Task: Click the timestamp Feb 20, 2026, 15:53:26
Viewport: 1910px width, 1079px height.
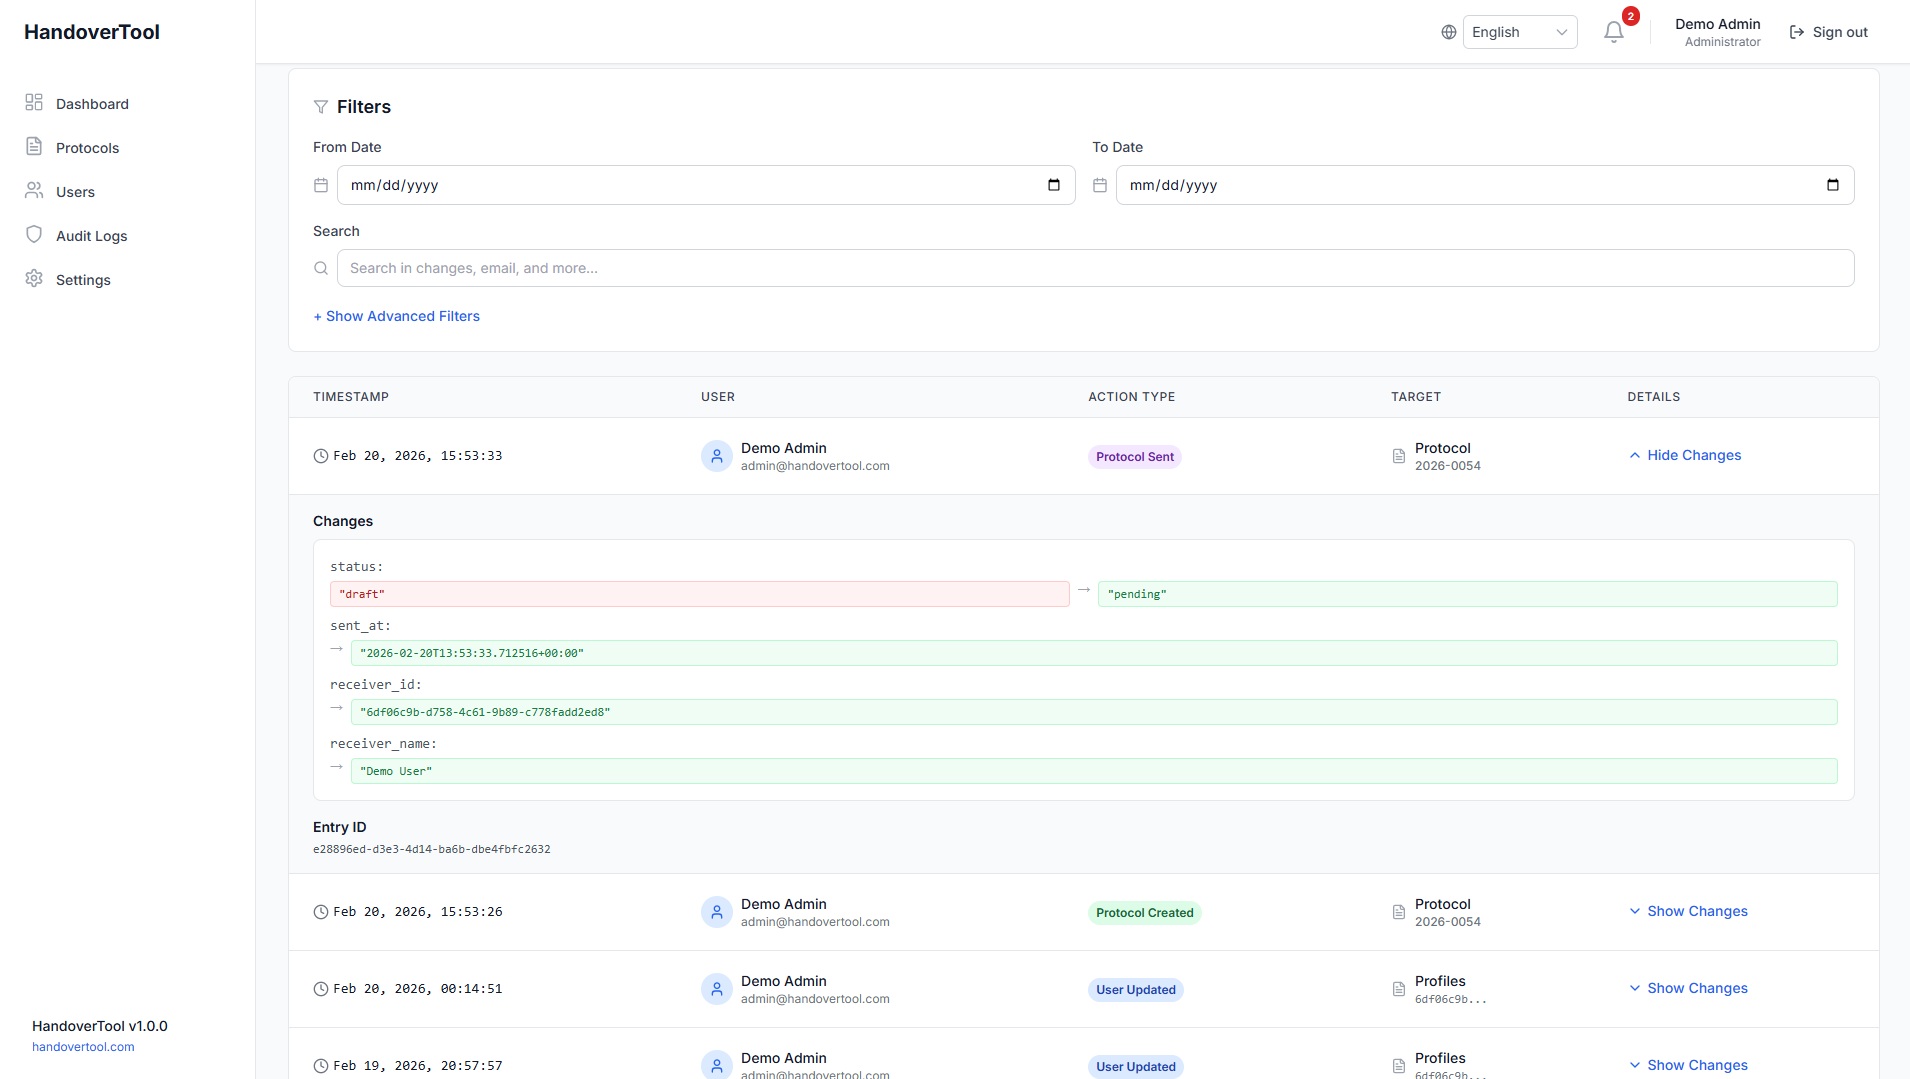Action: 418,912
